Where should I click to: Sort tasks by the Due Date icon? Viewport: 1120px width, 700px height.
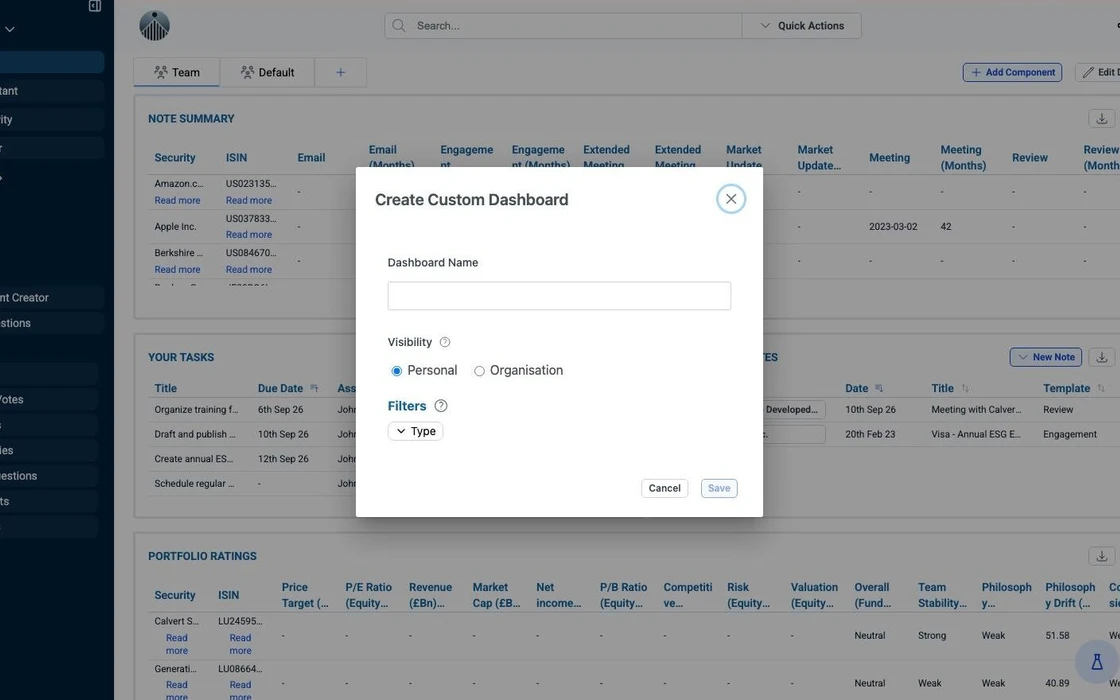pos(314,389)
